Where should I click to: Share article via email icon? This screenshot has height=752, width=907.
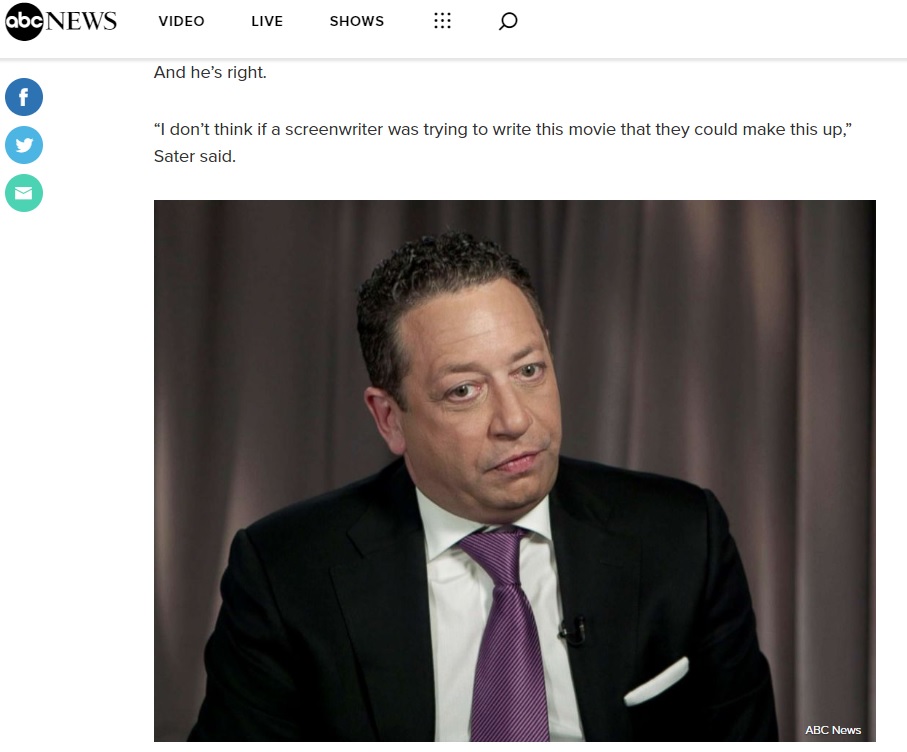point(24,193)
